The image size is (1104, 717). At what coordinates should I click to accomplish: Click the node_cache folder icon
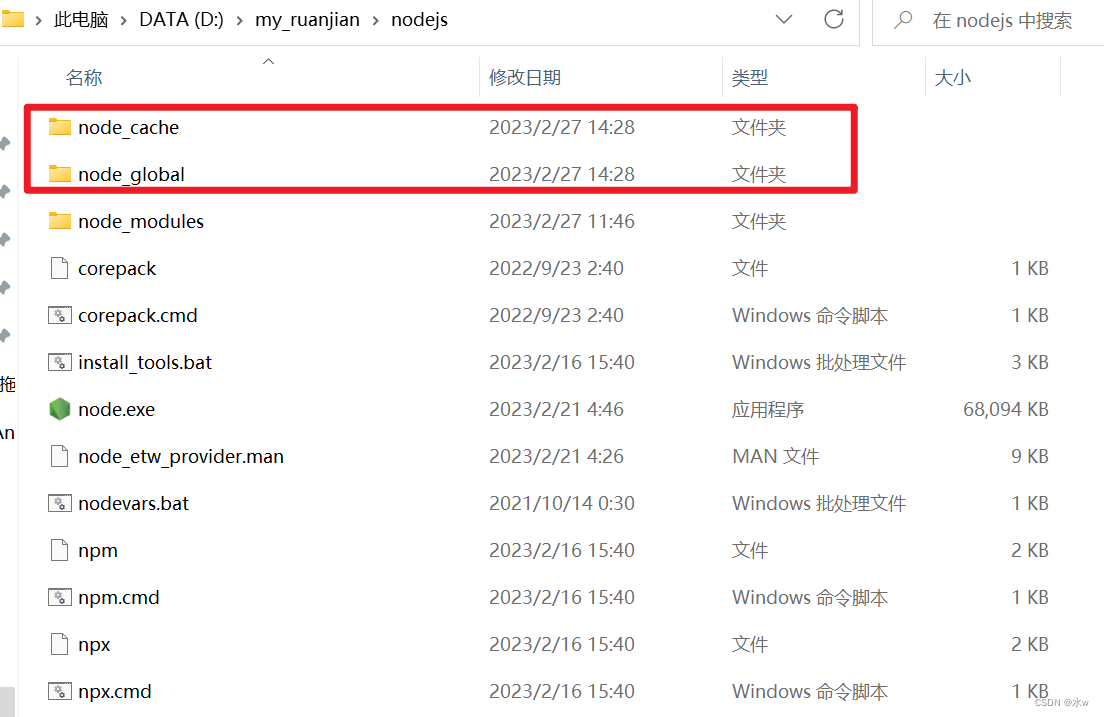60,127
